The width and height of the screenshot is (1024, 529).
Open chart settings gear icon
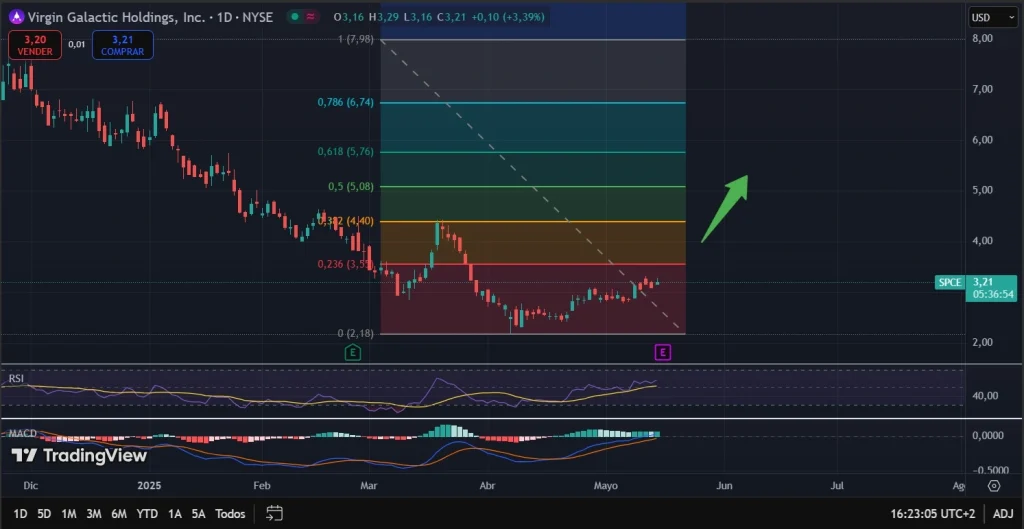click(x=994, y=486)
